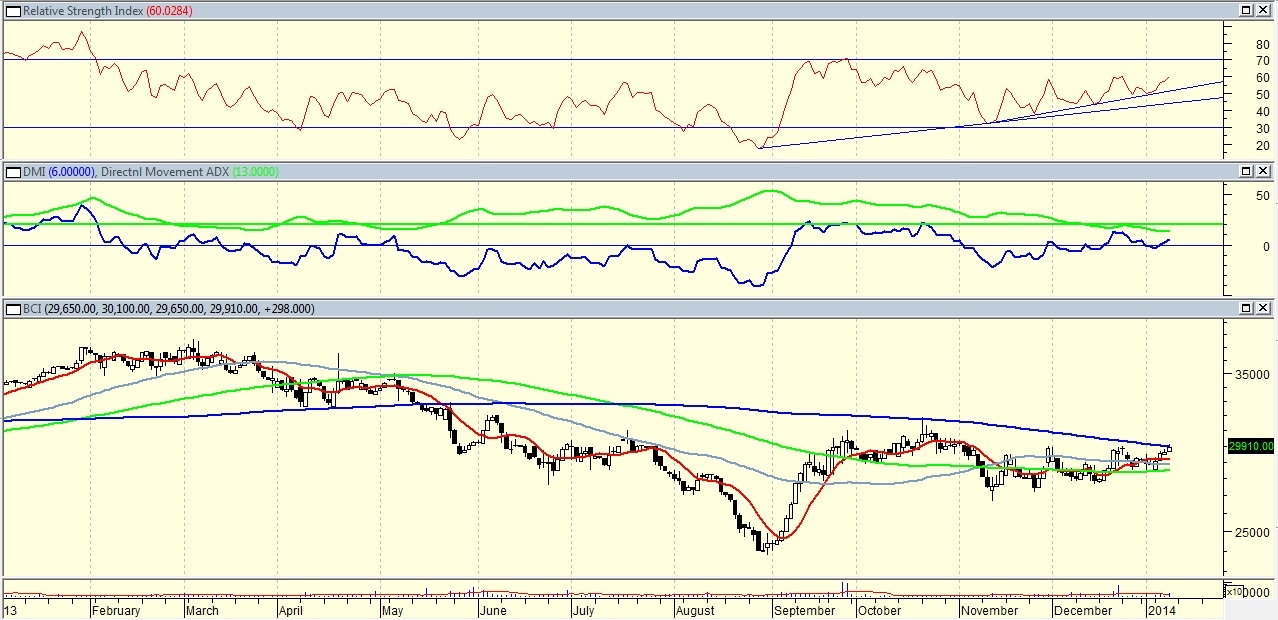Click the green ADX value 13.0000
The width and height of the screenshot is (1278, 620).
[255, 172]
